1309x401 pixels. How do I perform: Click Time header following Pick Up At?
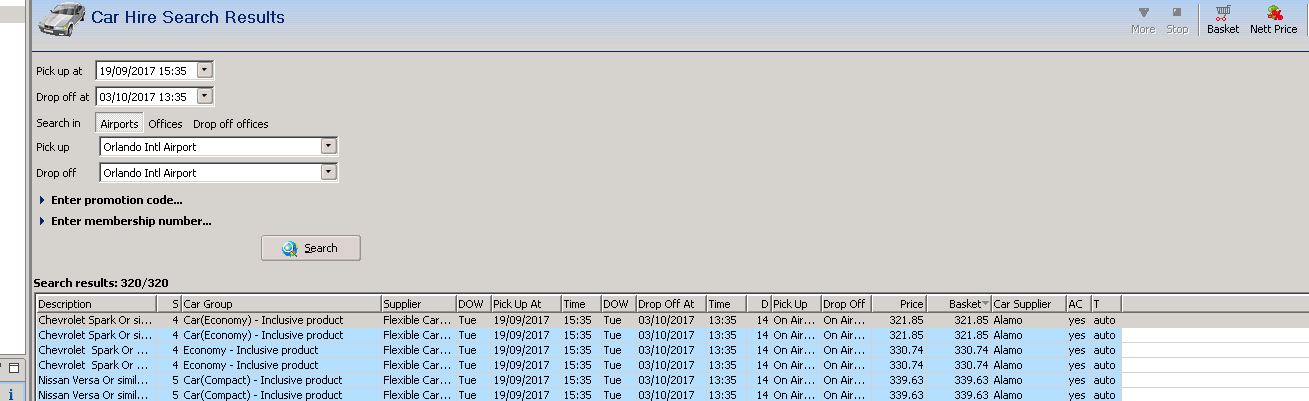pos(580,304)
